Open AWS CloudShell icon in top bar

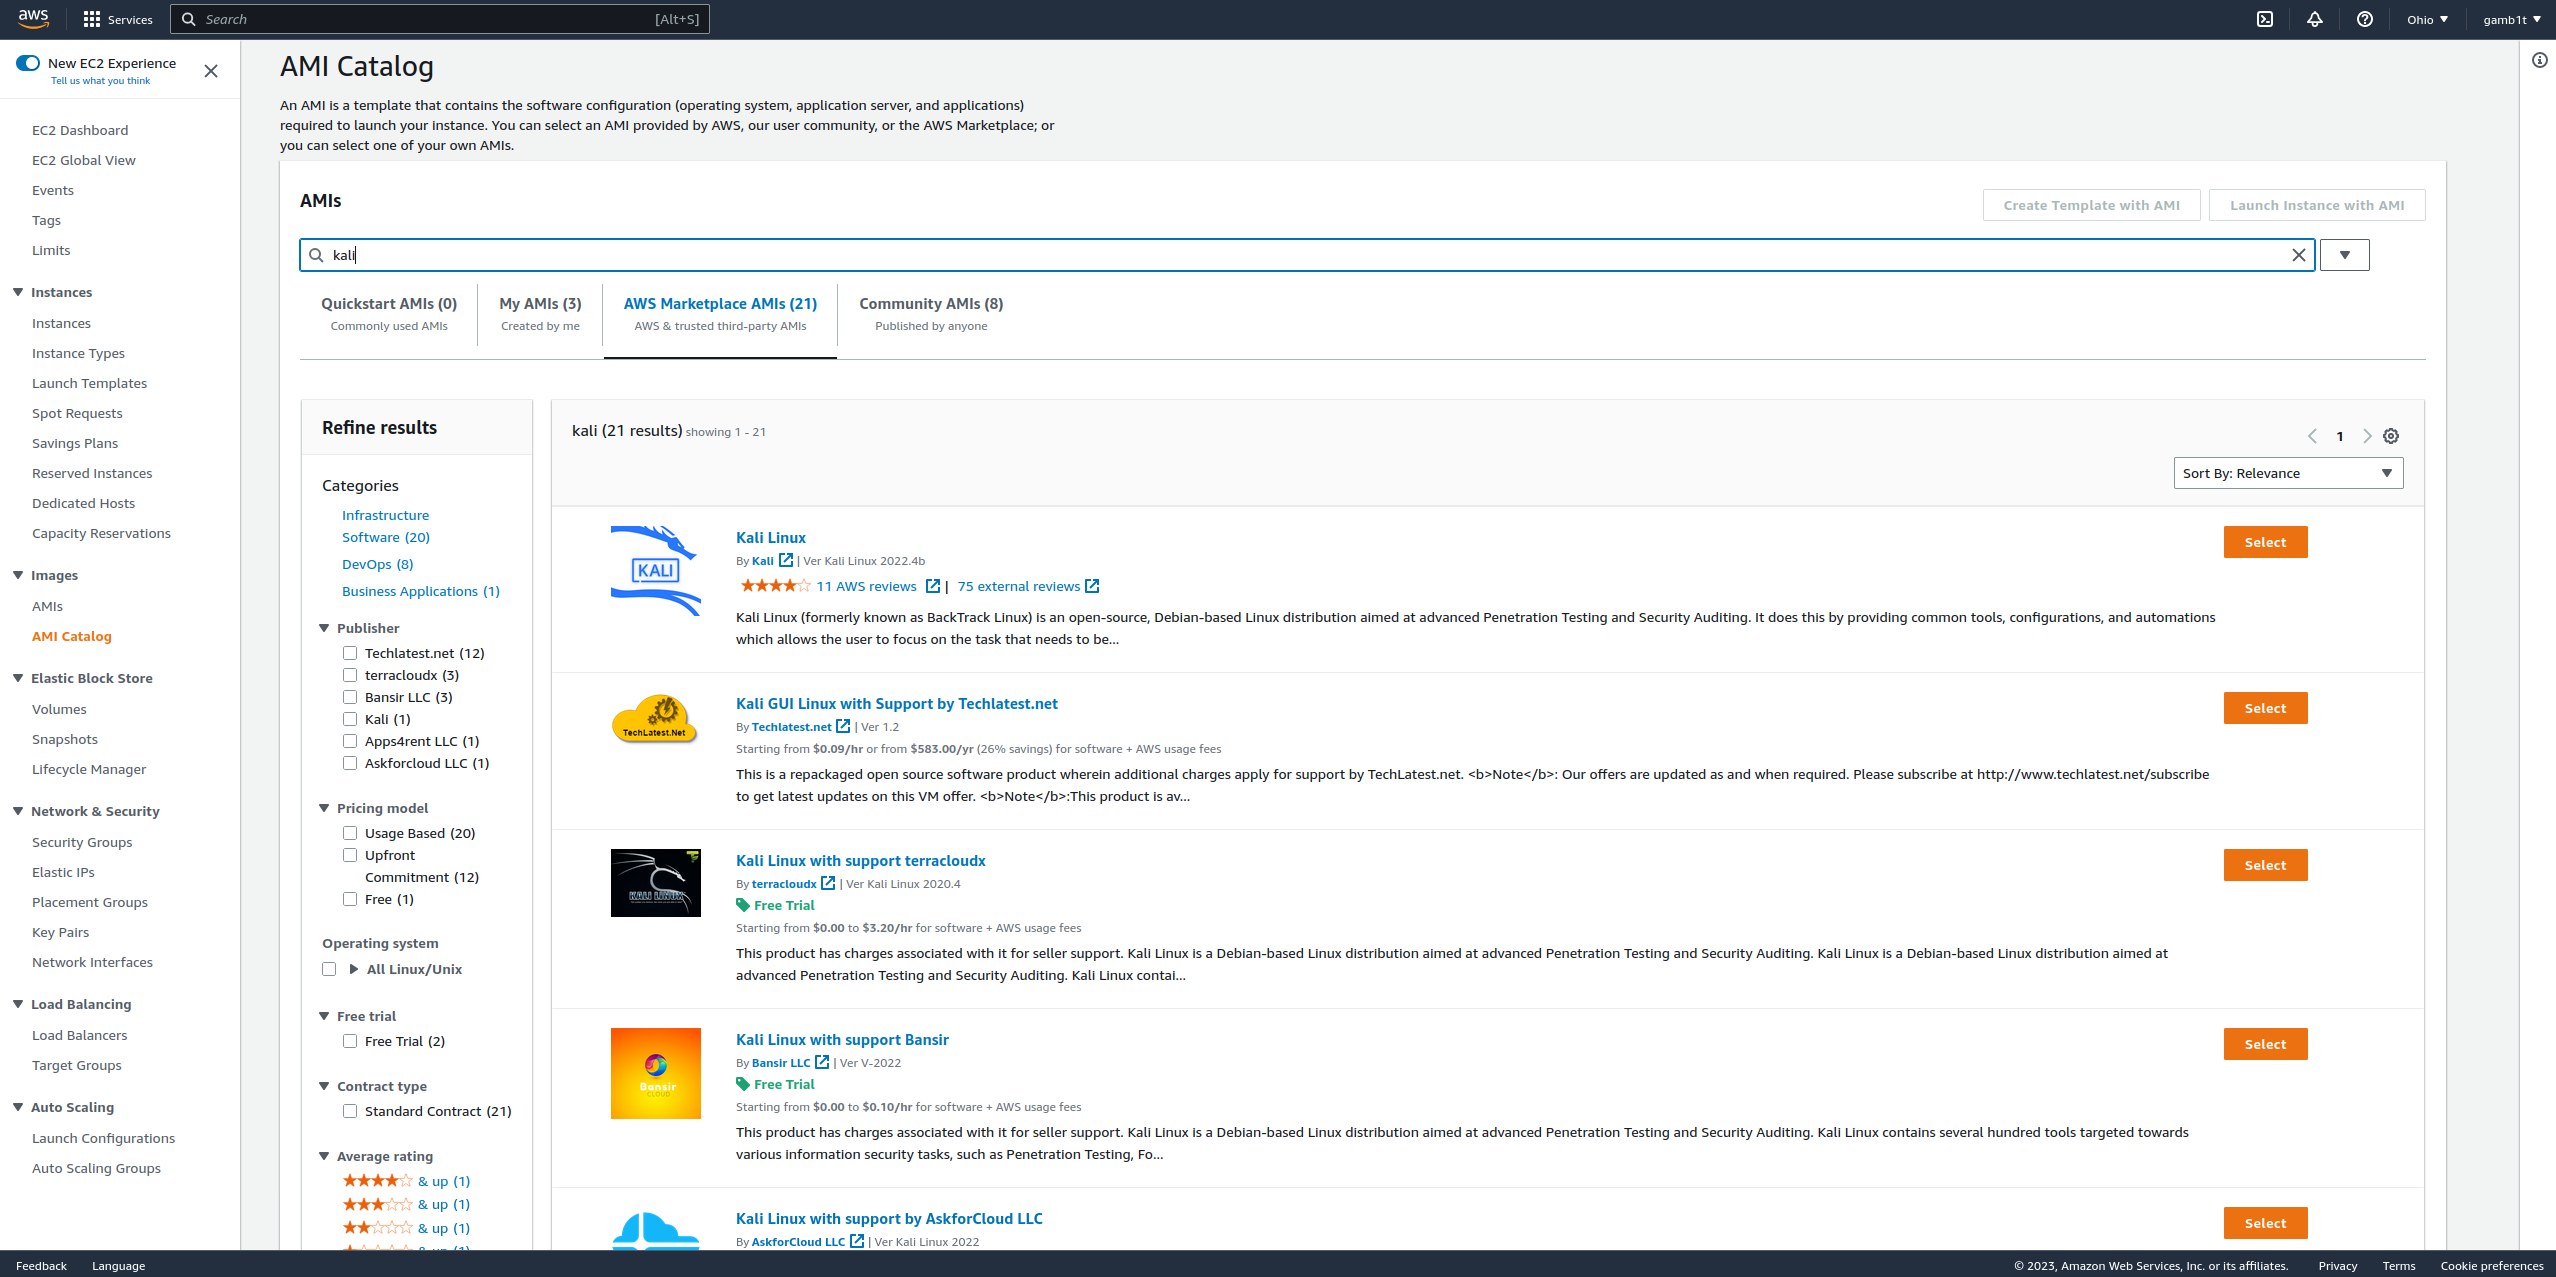pyautogui.click(x=2265, y=19)
